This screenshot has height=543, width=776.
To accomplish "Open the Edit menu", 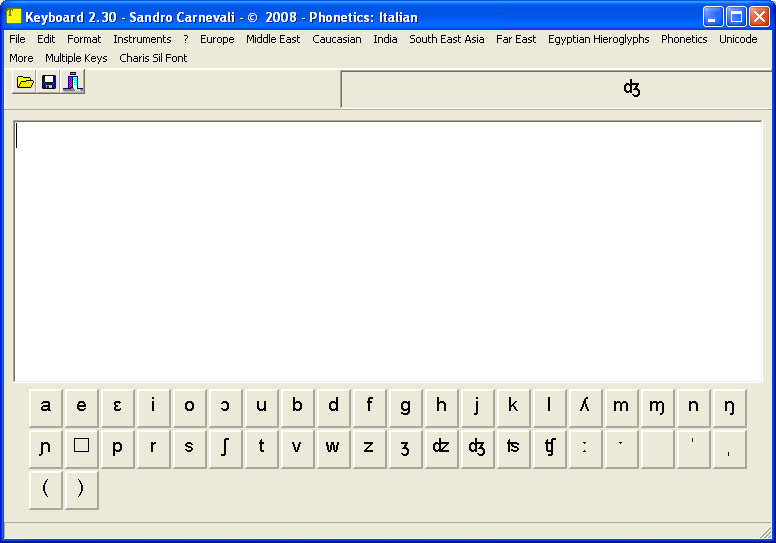I will tap(46, 39).
